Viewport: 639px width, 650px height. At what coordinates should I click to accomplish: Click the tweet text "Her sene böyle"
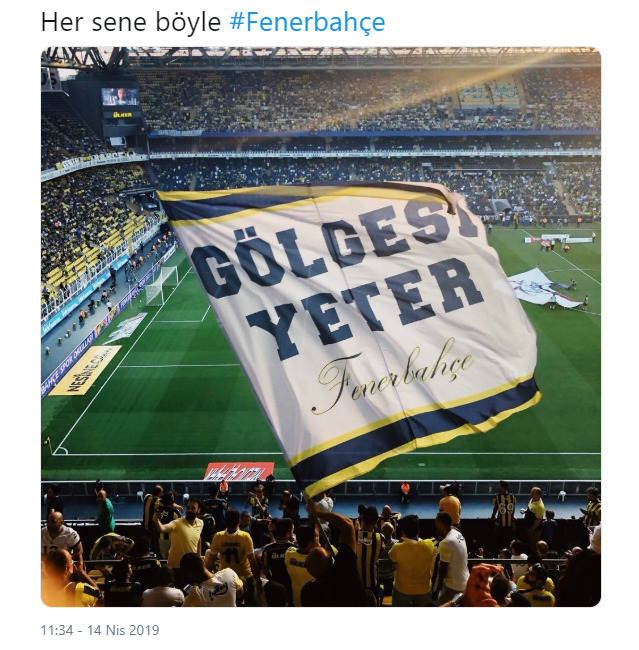tap(131, 22)
